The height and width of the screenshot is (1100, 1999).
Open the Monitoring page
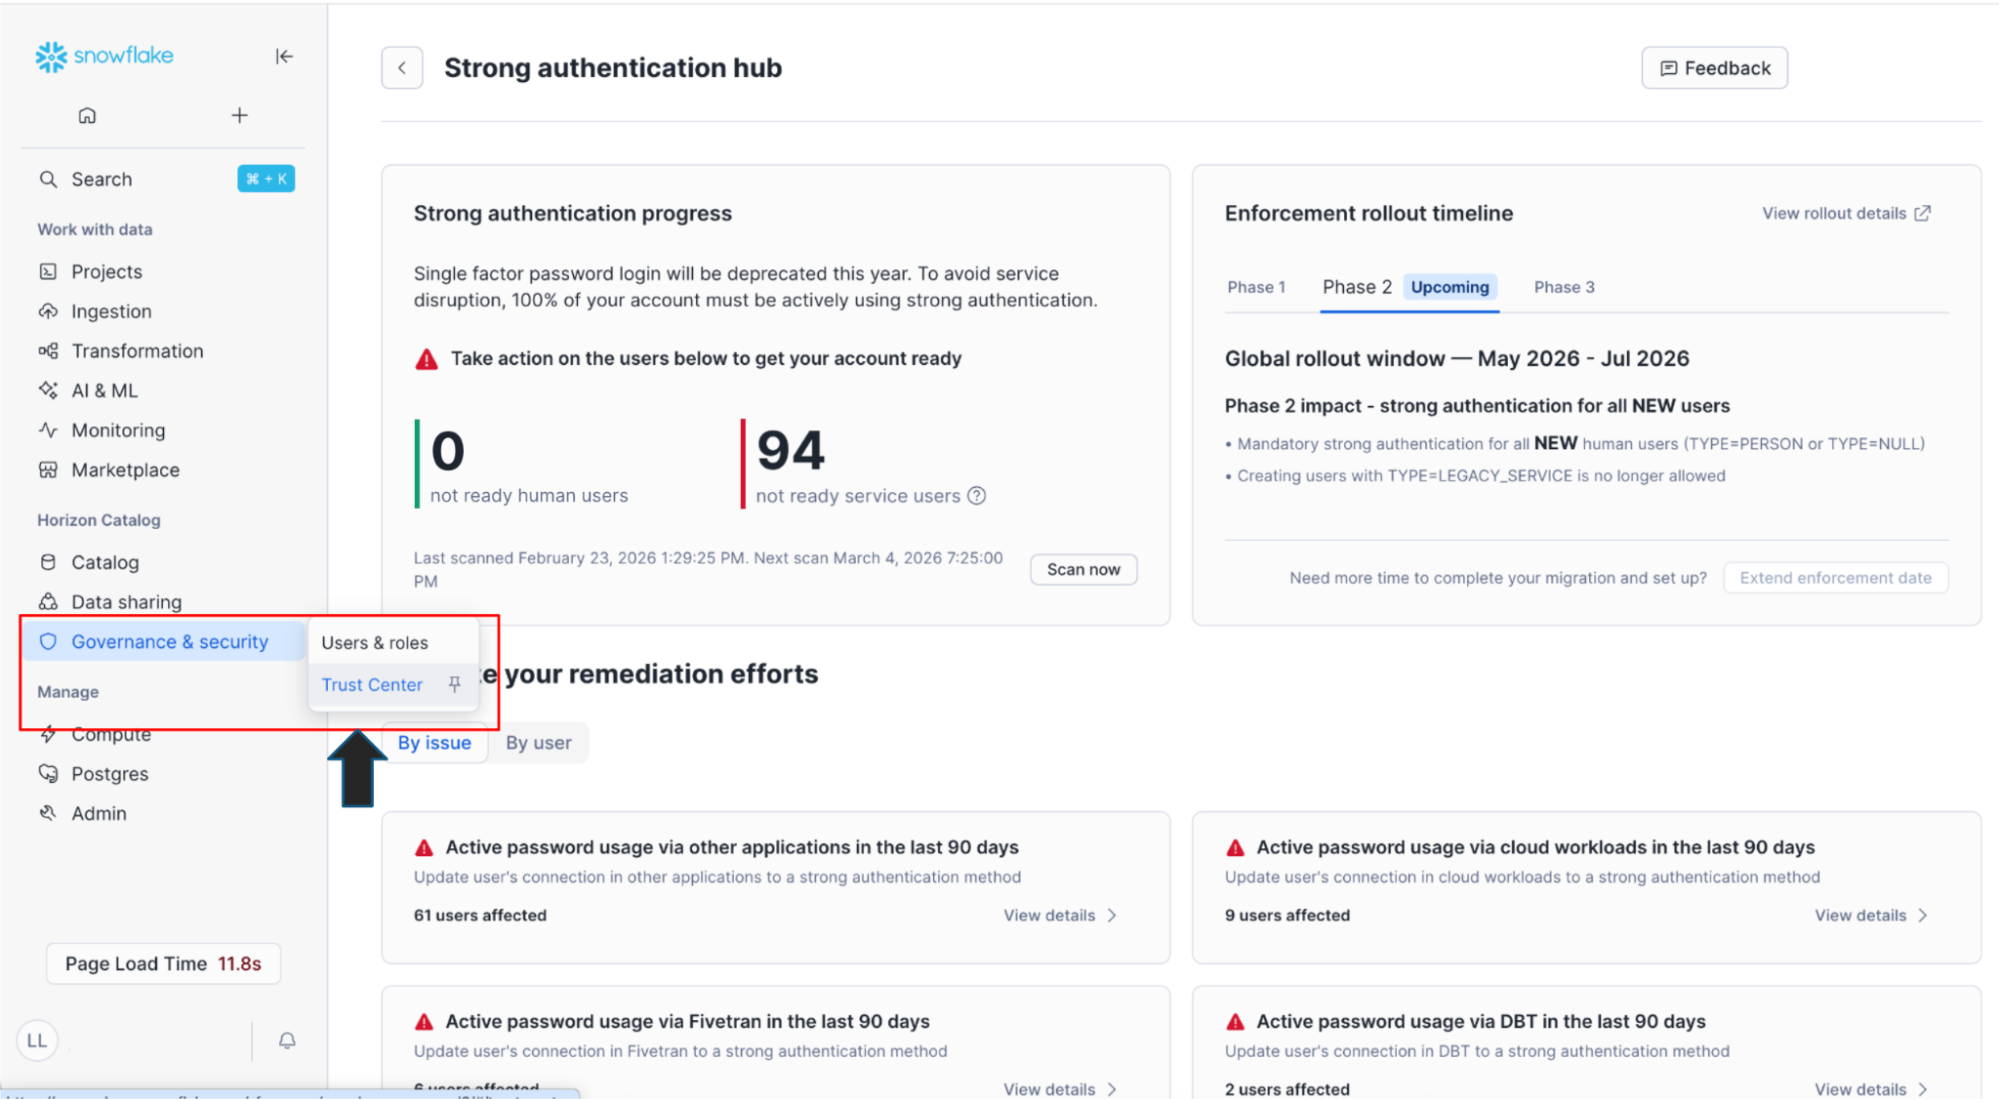117,430
